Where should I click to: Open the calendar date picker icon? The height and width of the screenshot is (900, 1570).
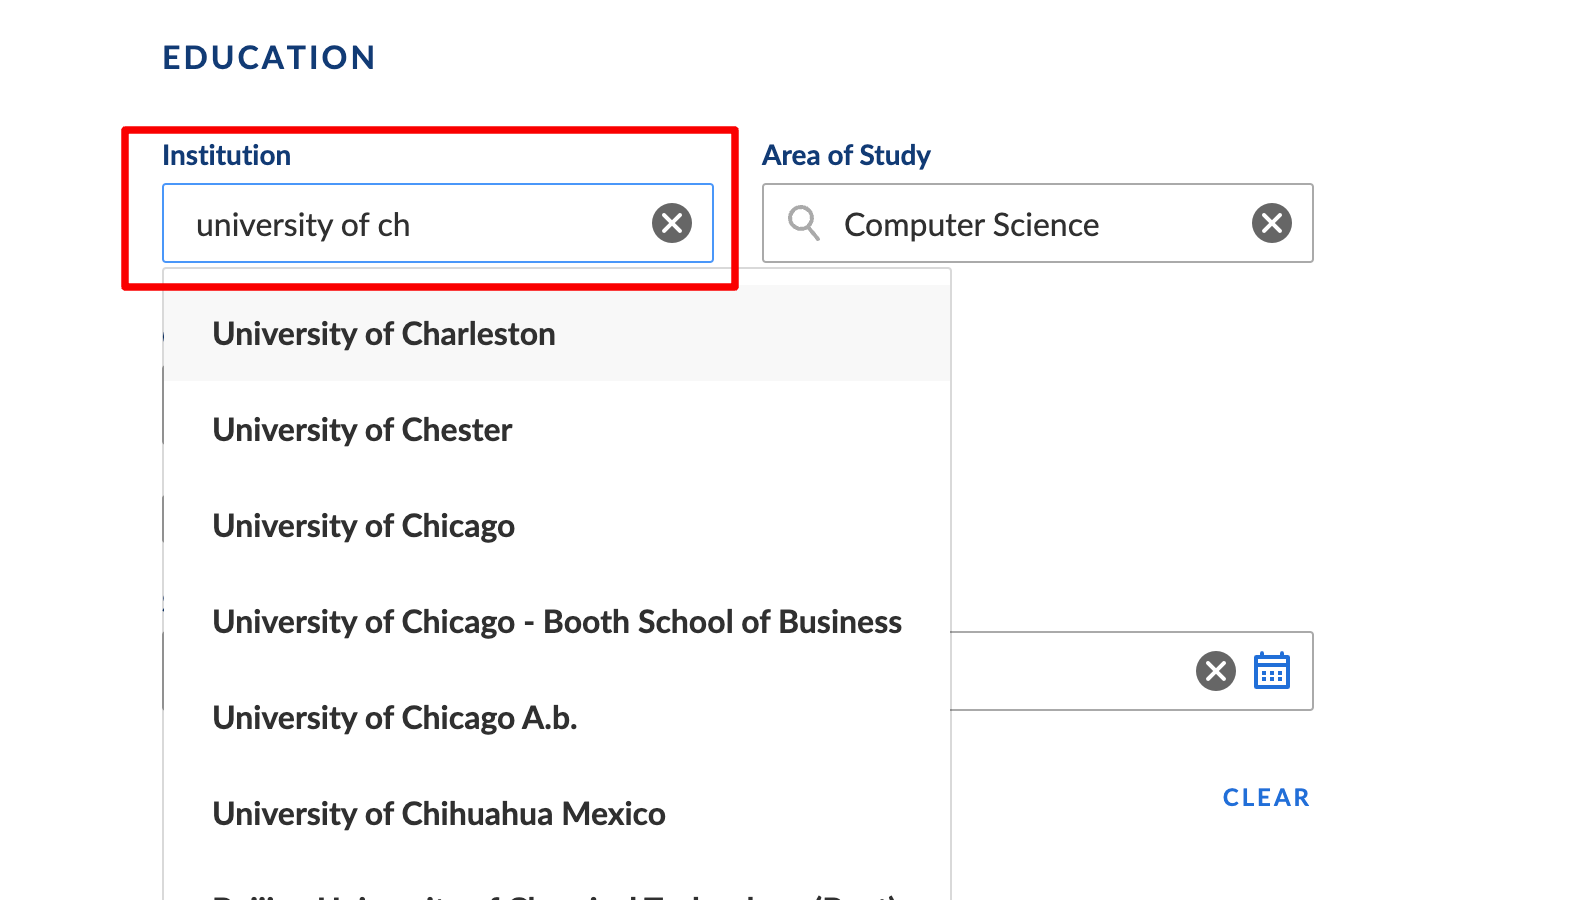click(x=1271, y=671)
